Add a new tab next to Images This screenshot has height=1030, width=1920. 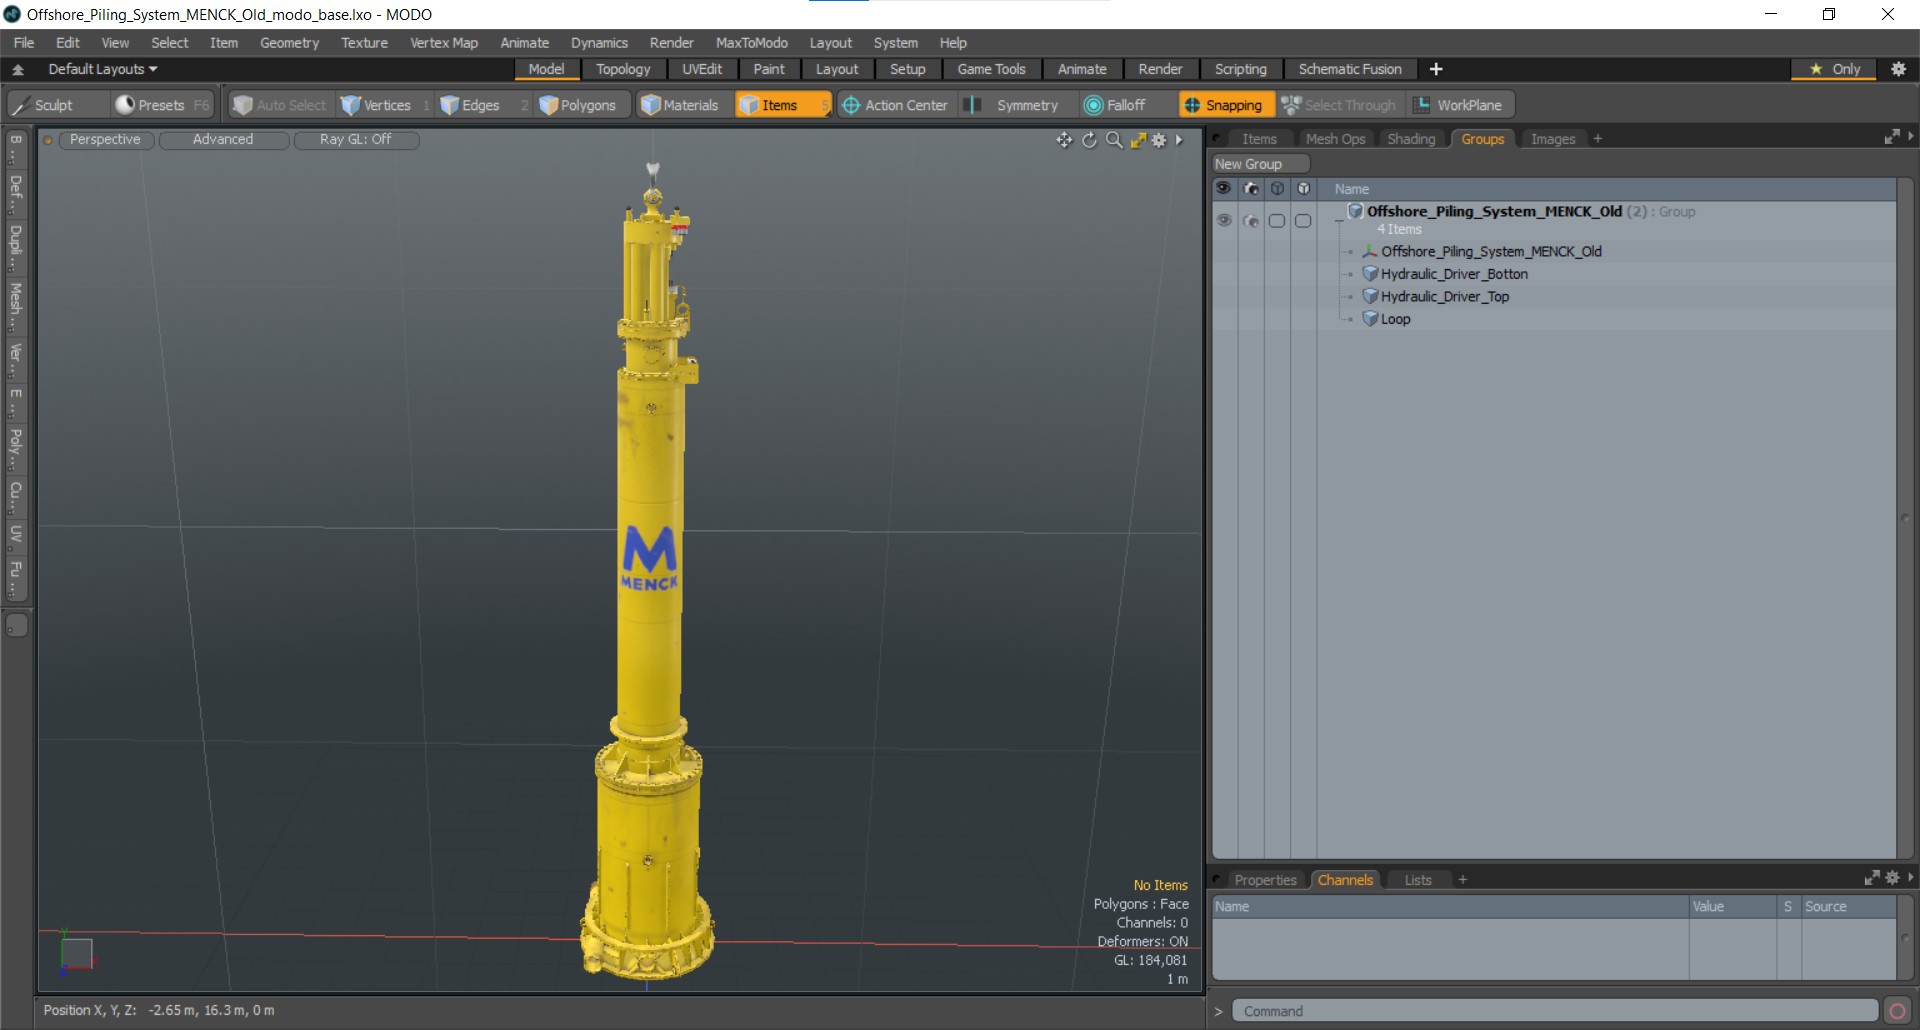point(1598,139)
